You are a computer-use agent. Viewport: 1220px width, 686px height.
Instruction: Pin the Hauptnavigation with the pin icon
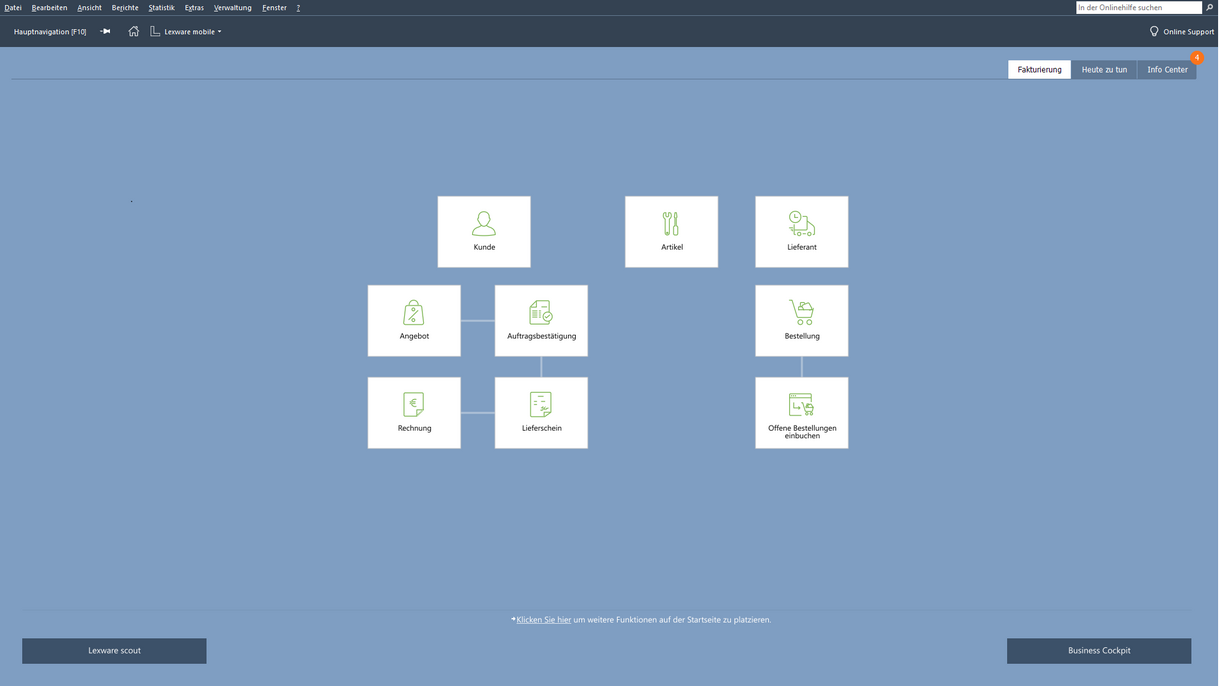(x=105, y=31)
